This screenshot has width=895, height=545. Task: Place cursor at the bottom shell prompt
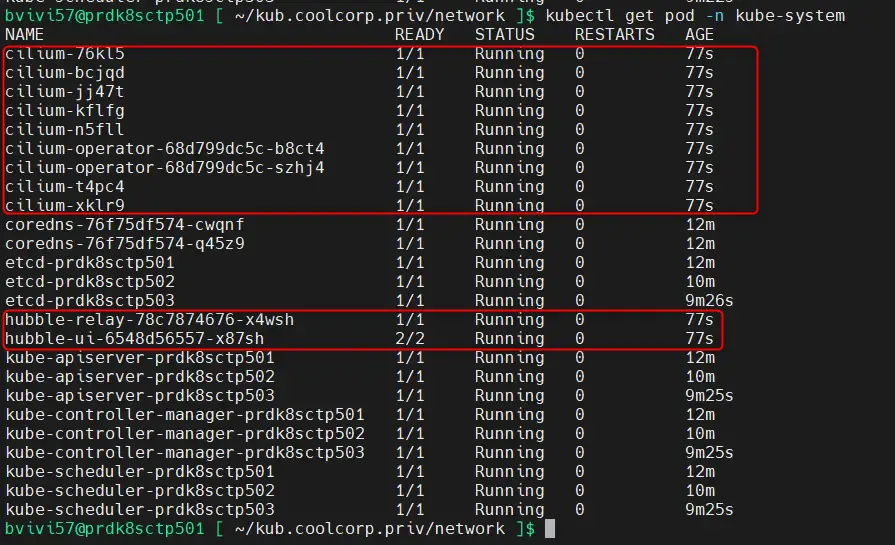point(550,529)
